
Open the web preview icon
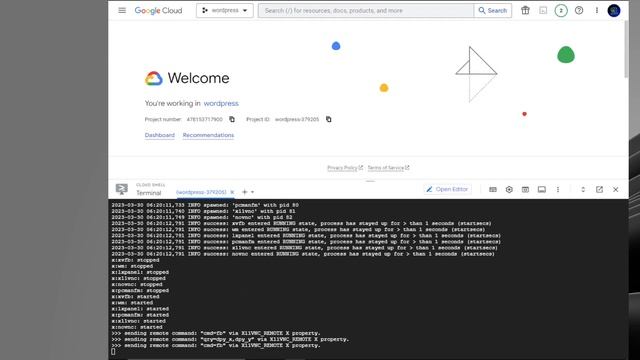tap(525, 189)
